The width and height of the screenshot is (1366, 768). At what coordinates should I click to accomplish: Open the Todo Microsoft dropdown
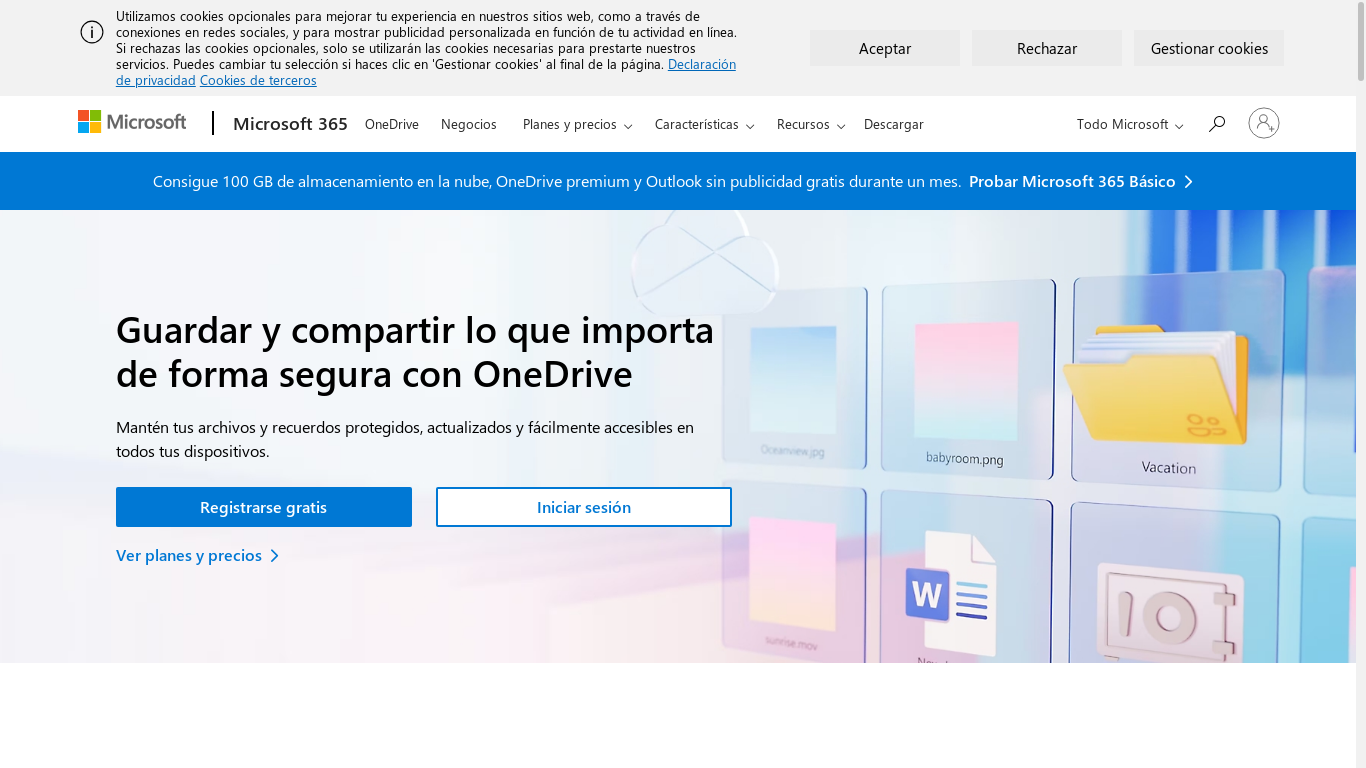pyautogui.click(x=1130, y=125)
